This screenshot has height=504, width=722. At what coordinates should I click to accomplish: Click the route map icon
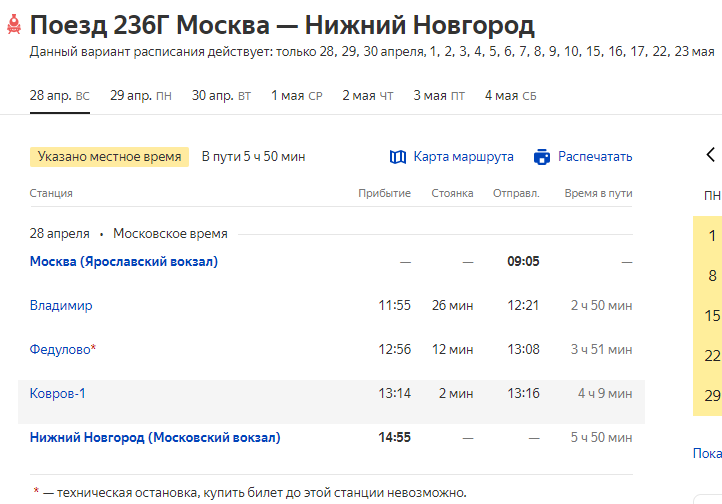(x=398, y=157)
